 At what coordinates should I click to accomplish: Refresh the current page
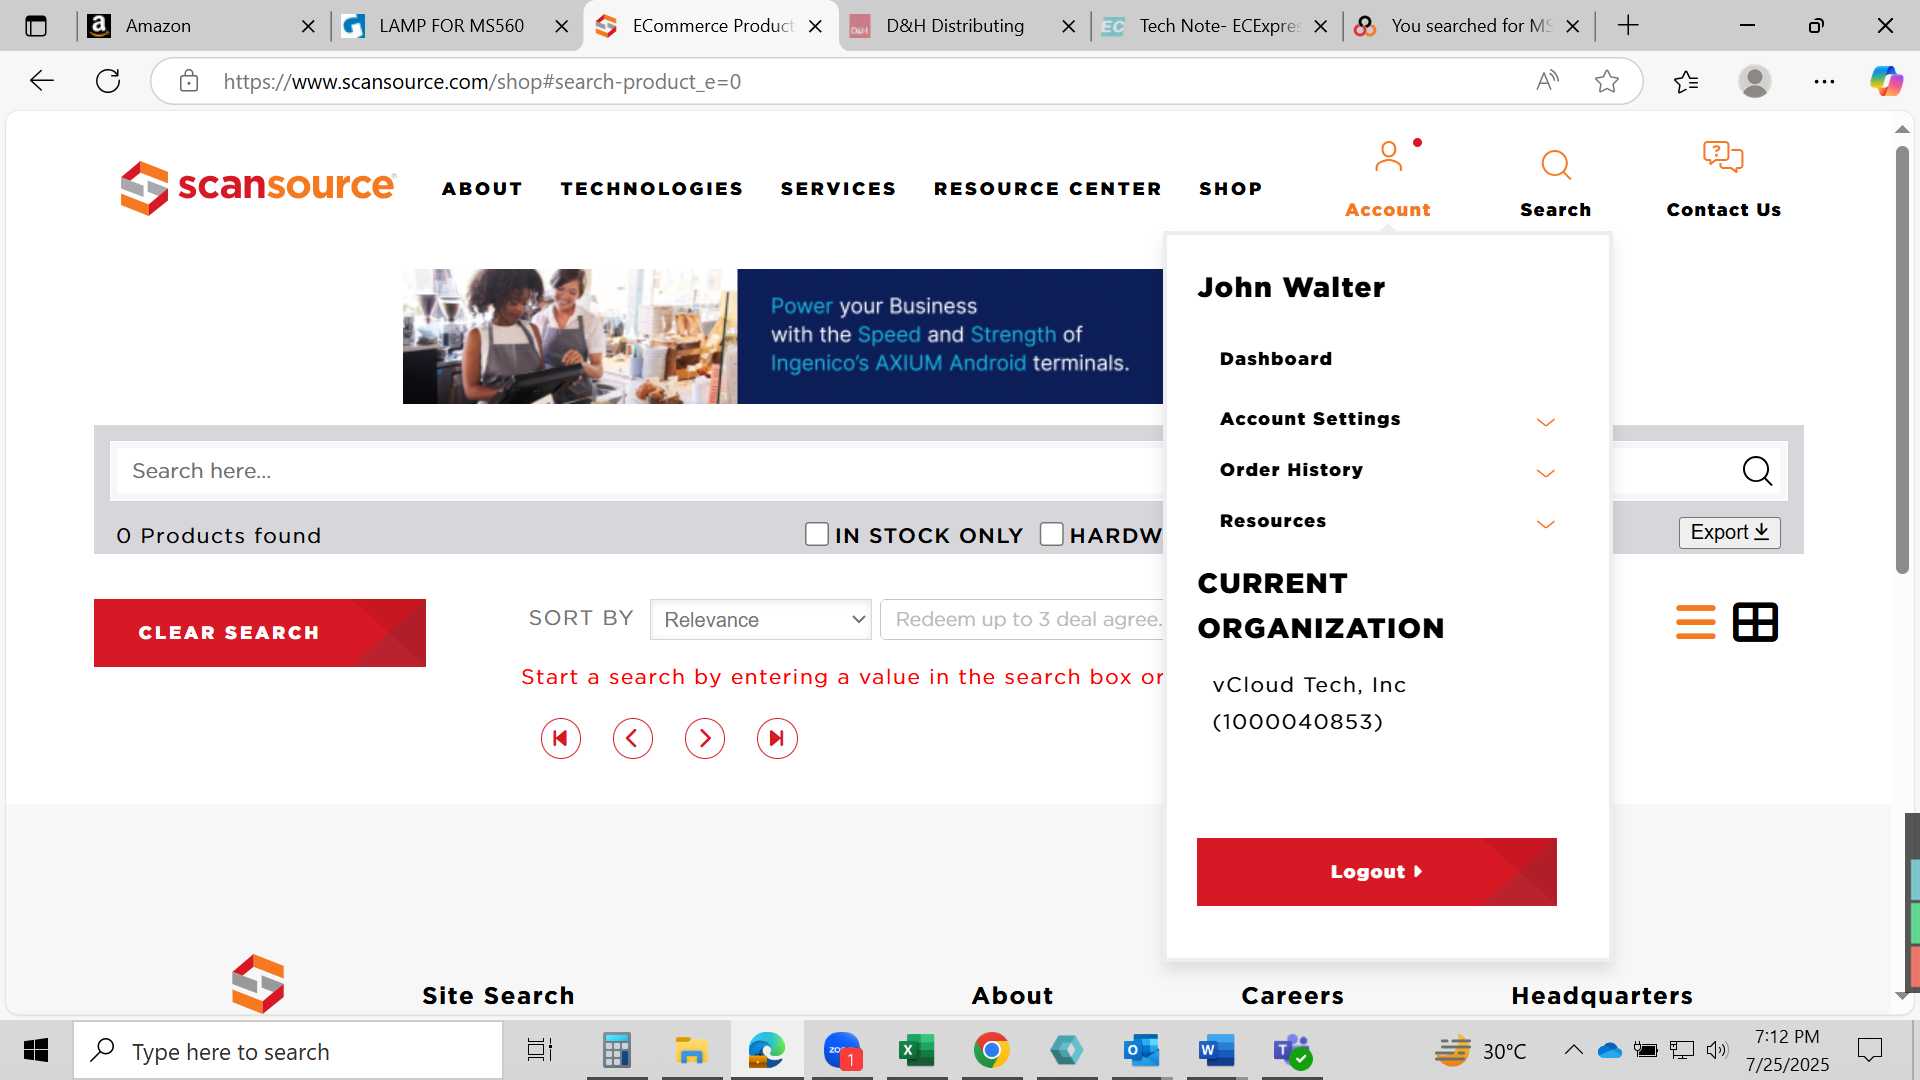108,81
